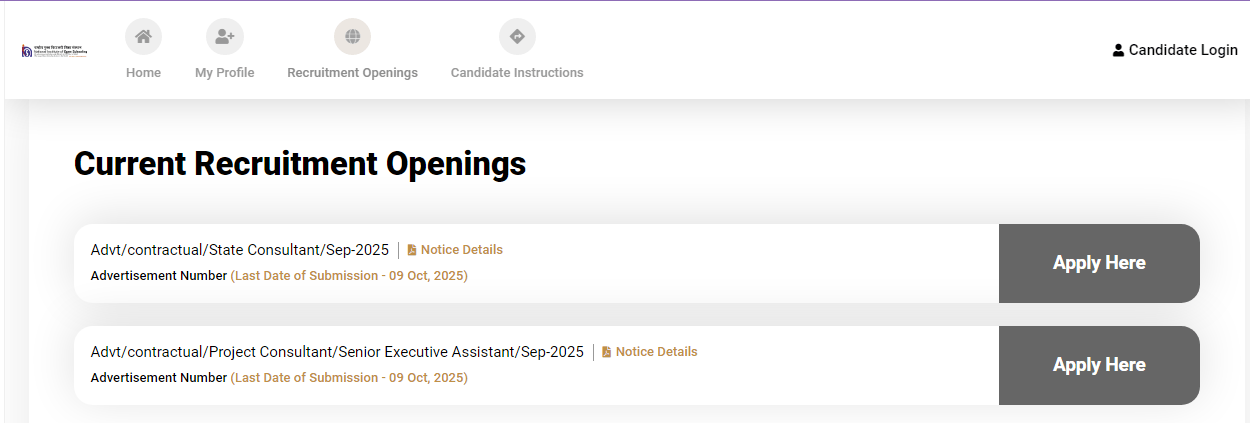Click the Current Recruitment Openings heading
The height and width of the screenshot is (423, 1250).
(300, 164)
